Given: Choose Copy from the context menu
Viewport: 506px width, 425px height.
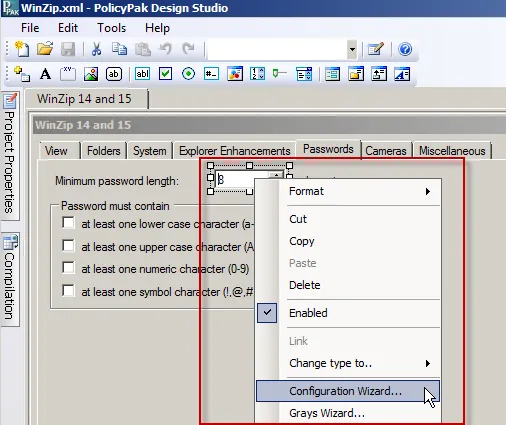Looking at the screenshot, I should tap(348, 241).
